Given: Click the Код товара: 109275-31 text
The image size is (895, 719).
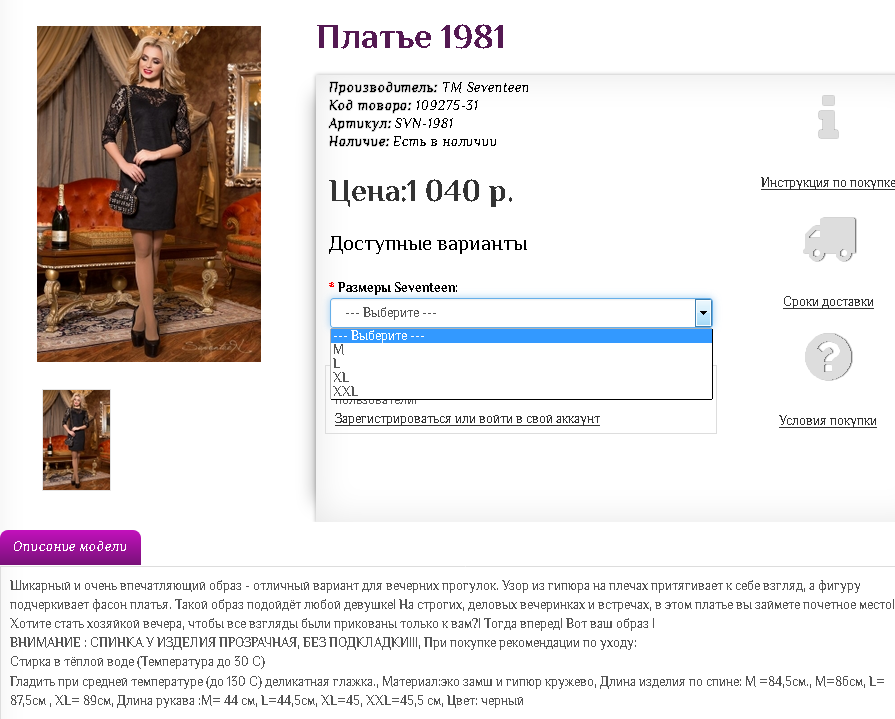Looking at the screenshot, I should click(404, 105).
